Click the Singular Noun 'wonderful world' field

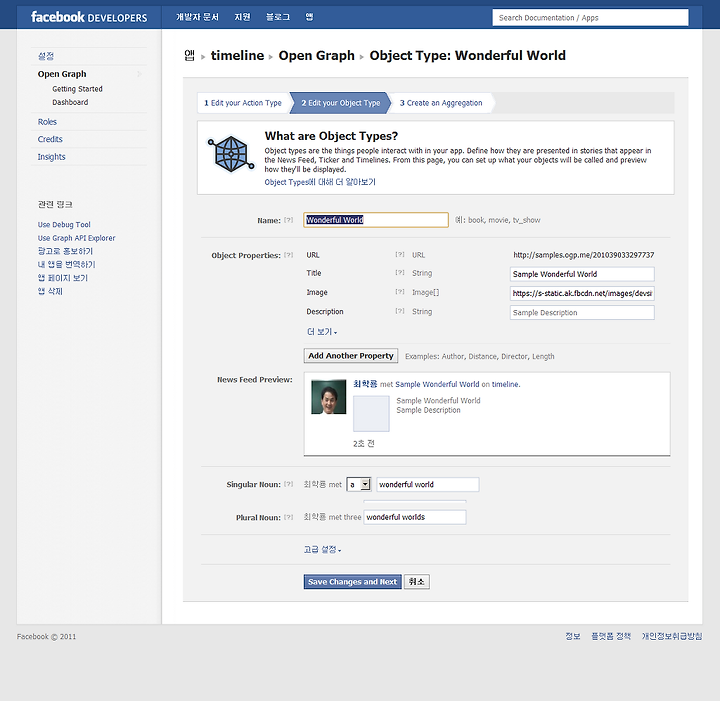tap(428, 484)
